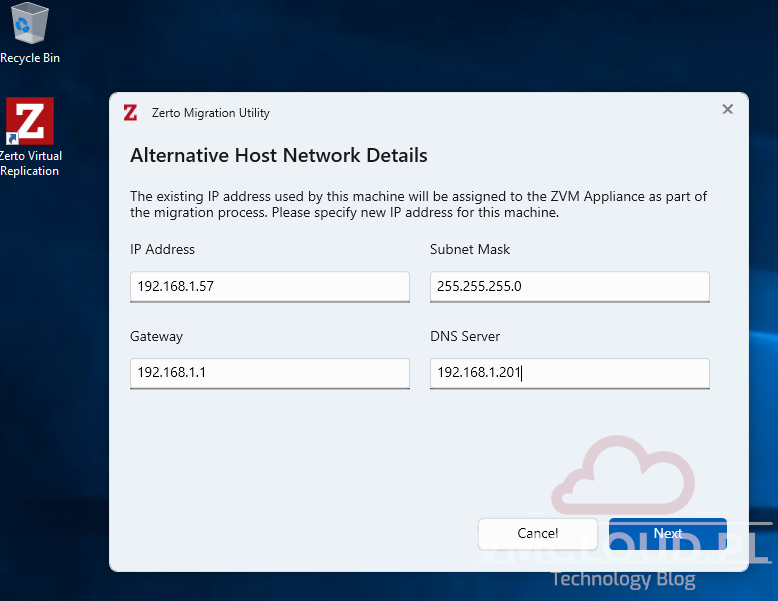This screenshot has width=778, height=601.
Task: Select the Gateway input field
Action: [270, 374]
